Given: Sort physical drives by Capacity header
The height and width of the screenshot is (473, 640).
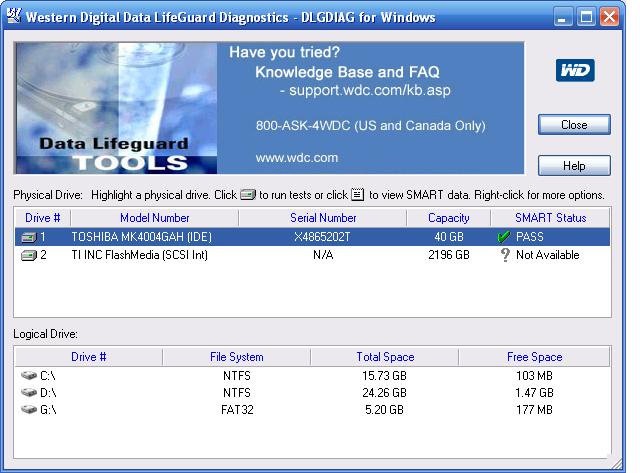Looking at the screenshot, I should click(449, 218).
